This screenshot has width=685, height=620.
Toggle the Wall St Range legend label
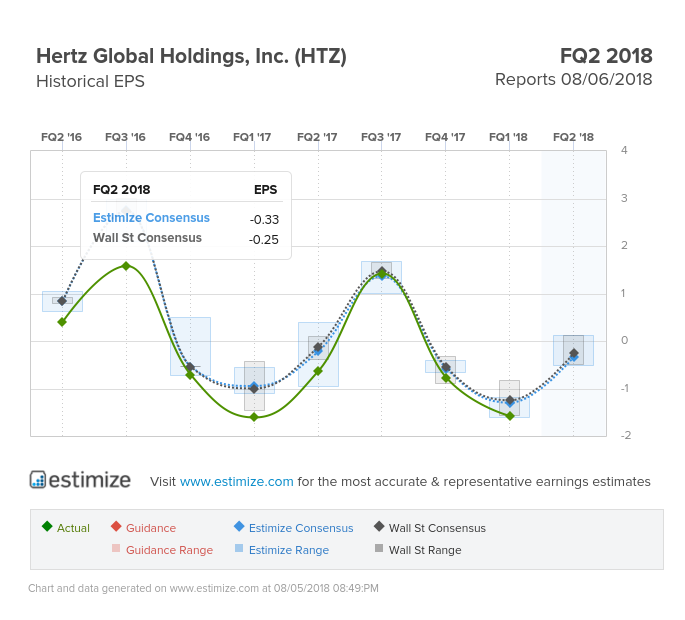[x=425, y=550]
